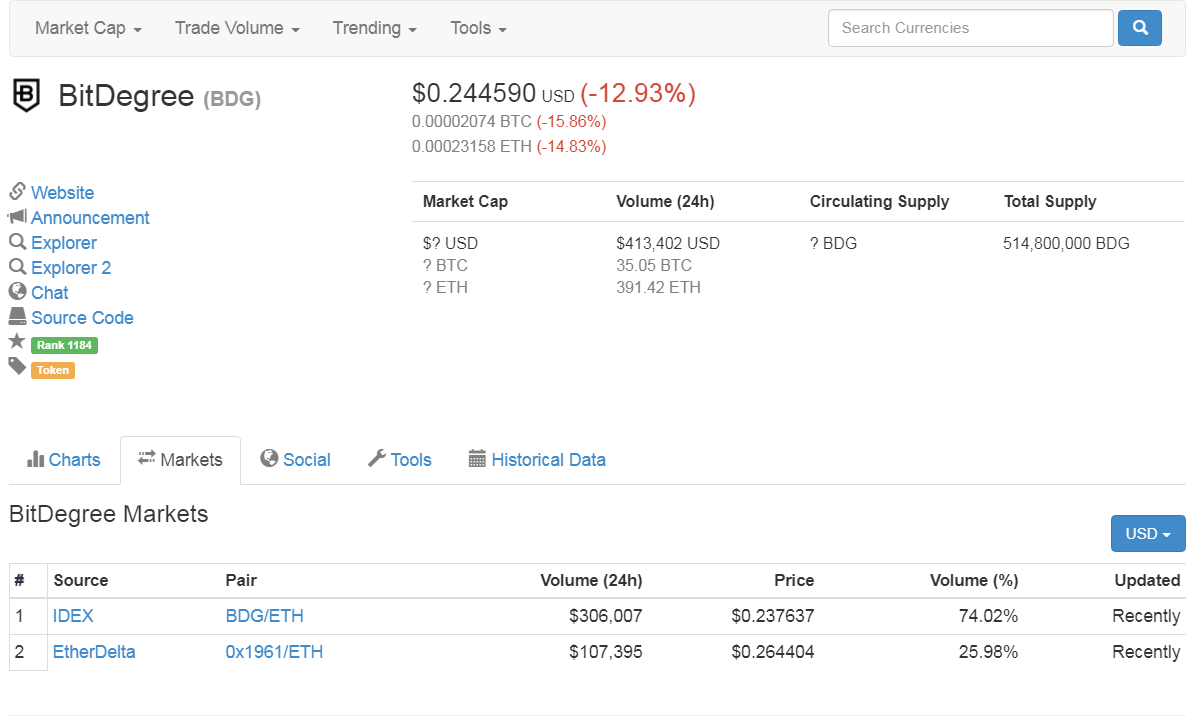Click the $306,007 volume cell
Viewport: 1199px width, 725px height.
point(606,616)
